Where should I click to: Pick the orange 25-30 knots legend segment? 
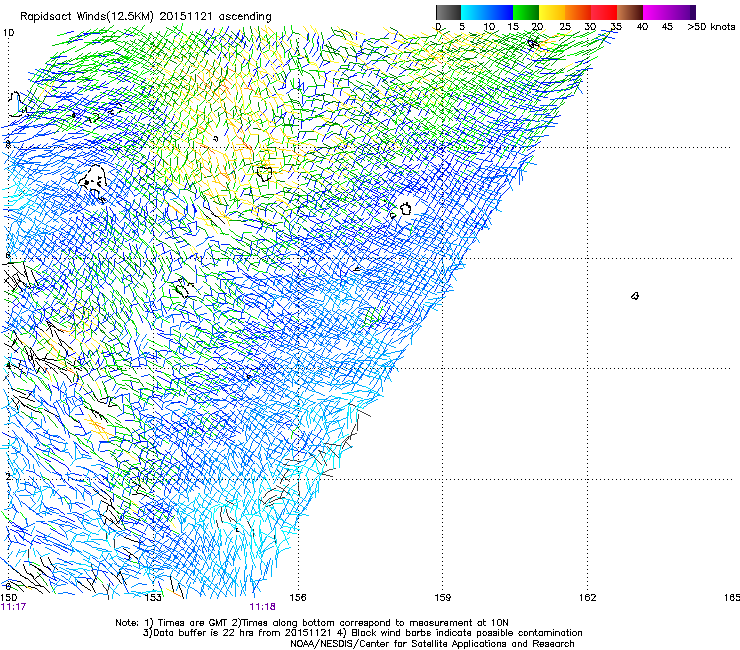578,12
